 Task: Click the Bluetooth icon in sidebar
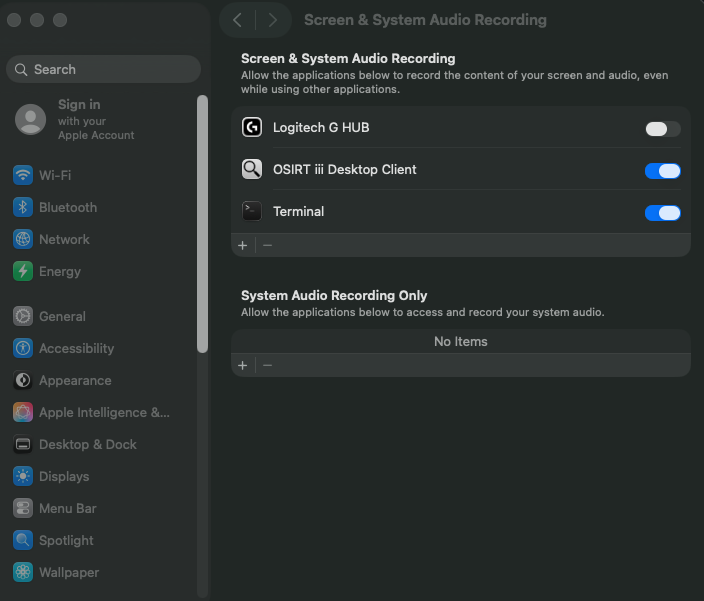coord(23,207)
